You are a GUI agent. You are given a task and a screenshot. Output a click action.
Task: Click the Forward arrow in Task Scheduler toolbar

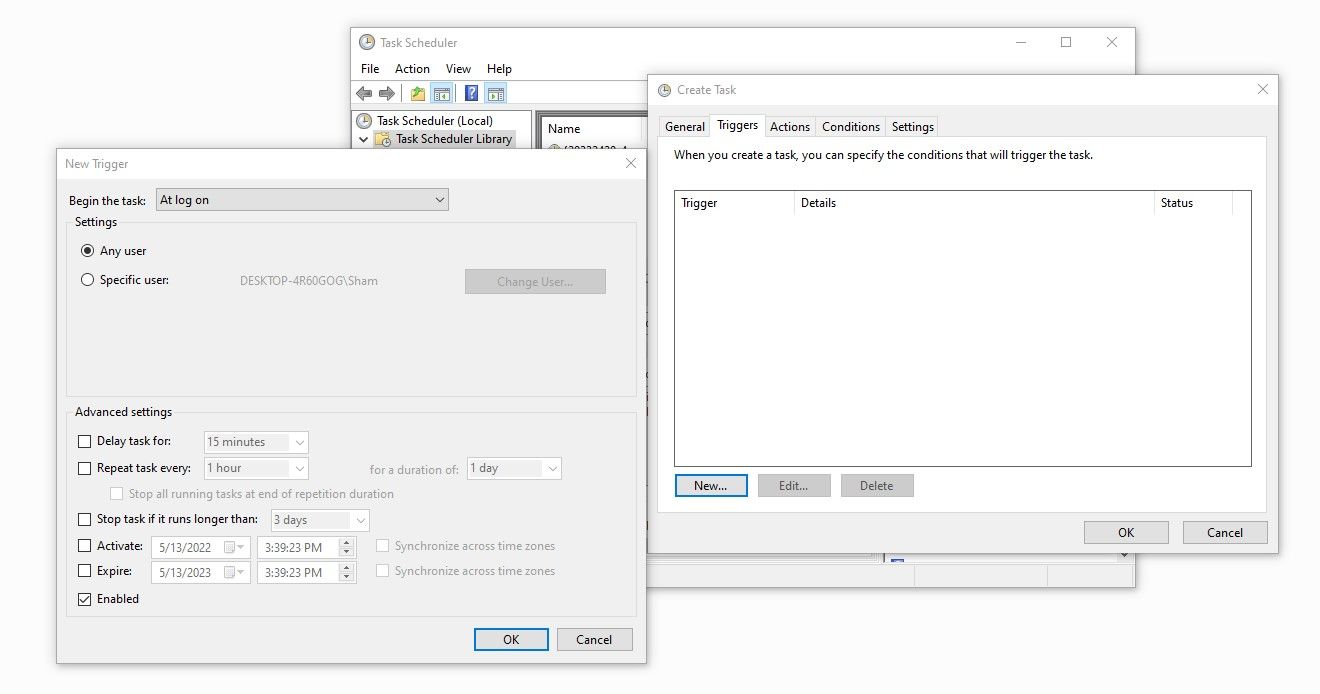pyautogui.click(x=386, y=94)
